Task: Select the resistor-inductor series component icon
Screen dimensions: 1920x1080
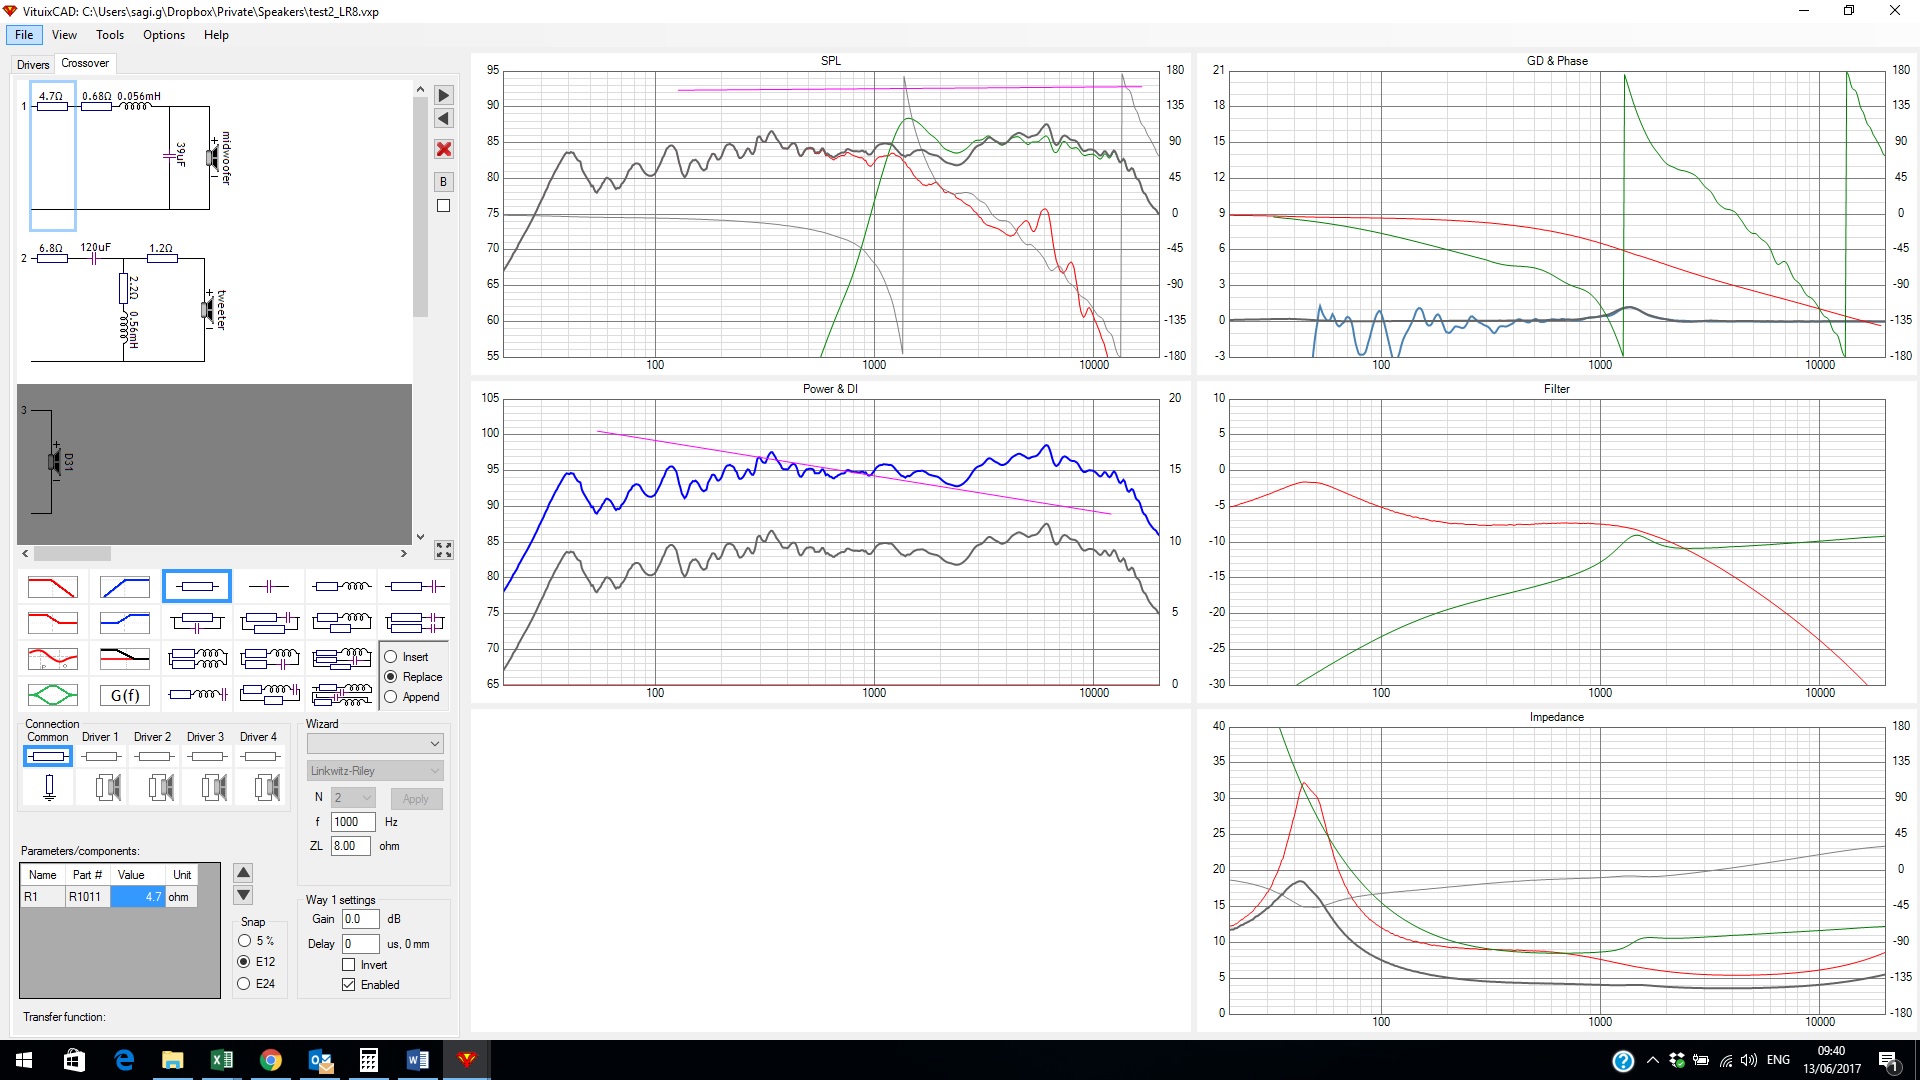Action: coord(341,587)
